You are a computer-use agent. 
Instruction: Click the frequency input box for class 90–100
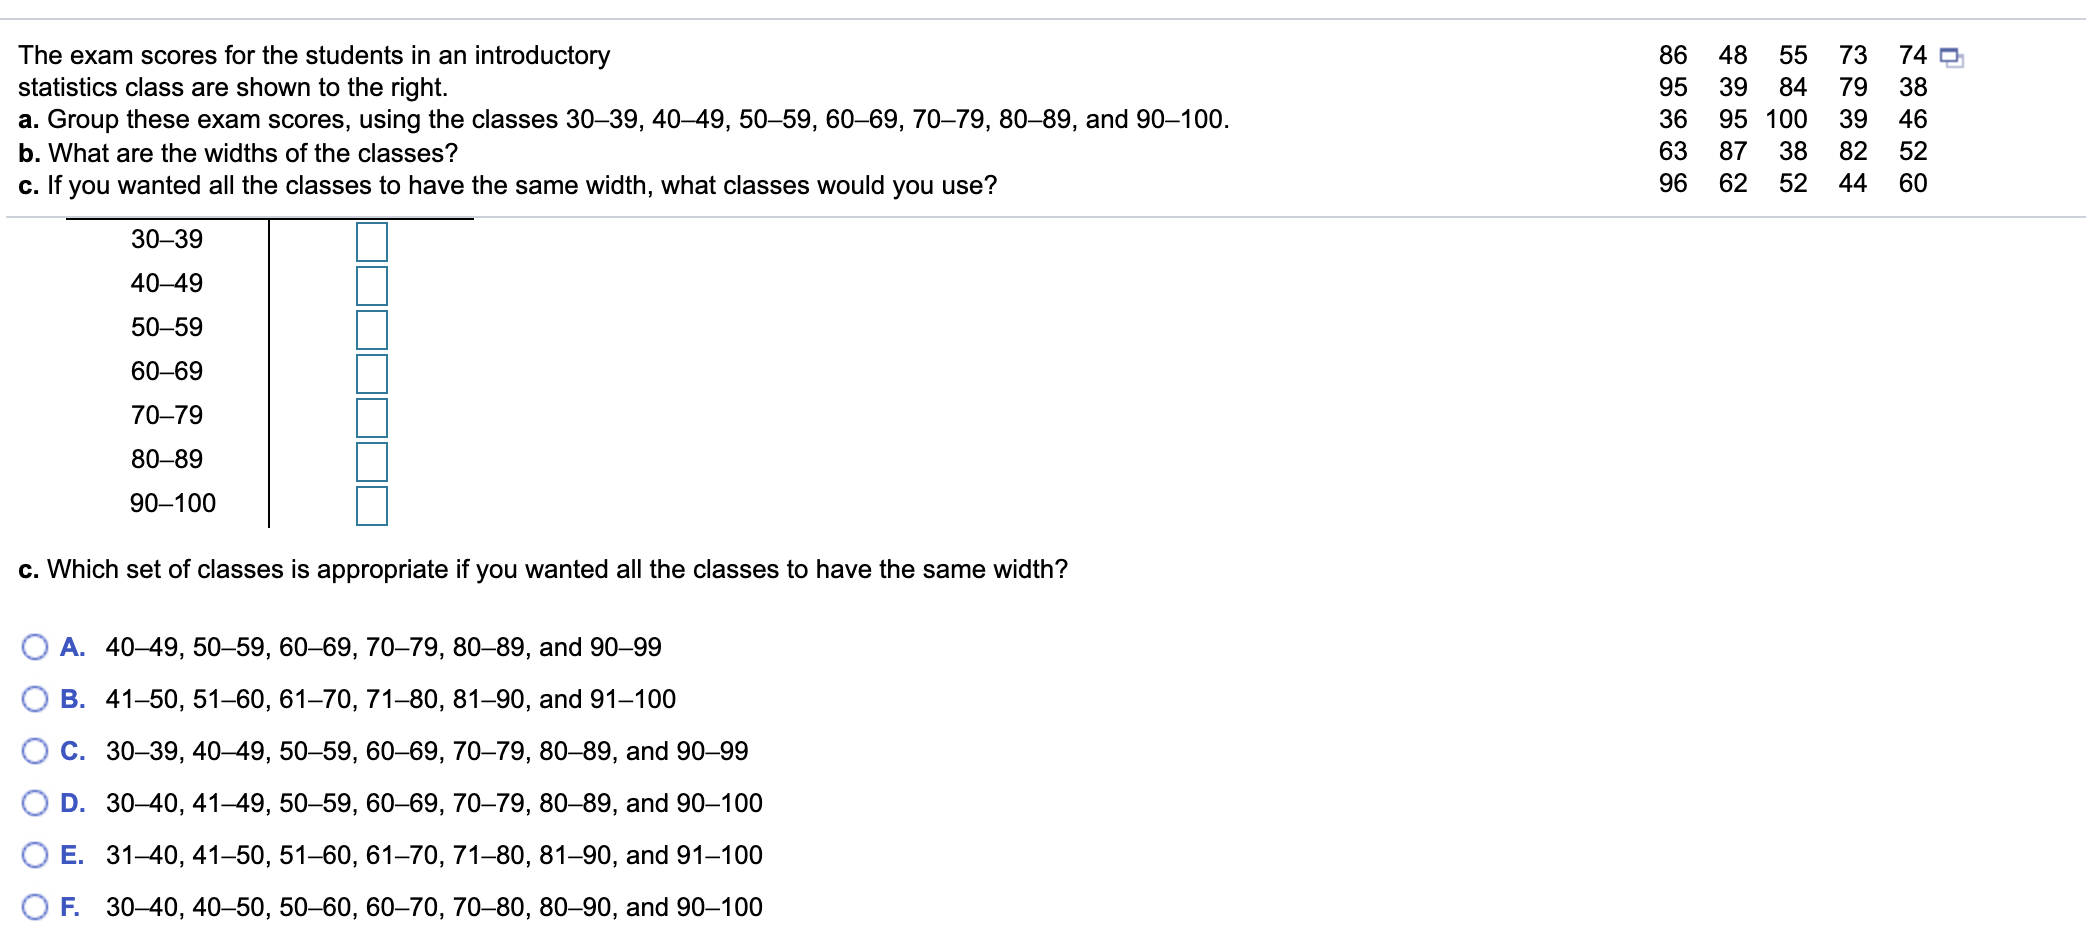pos(370,505)
